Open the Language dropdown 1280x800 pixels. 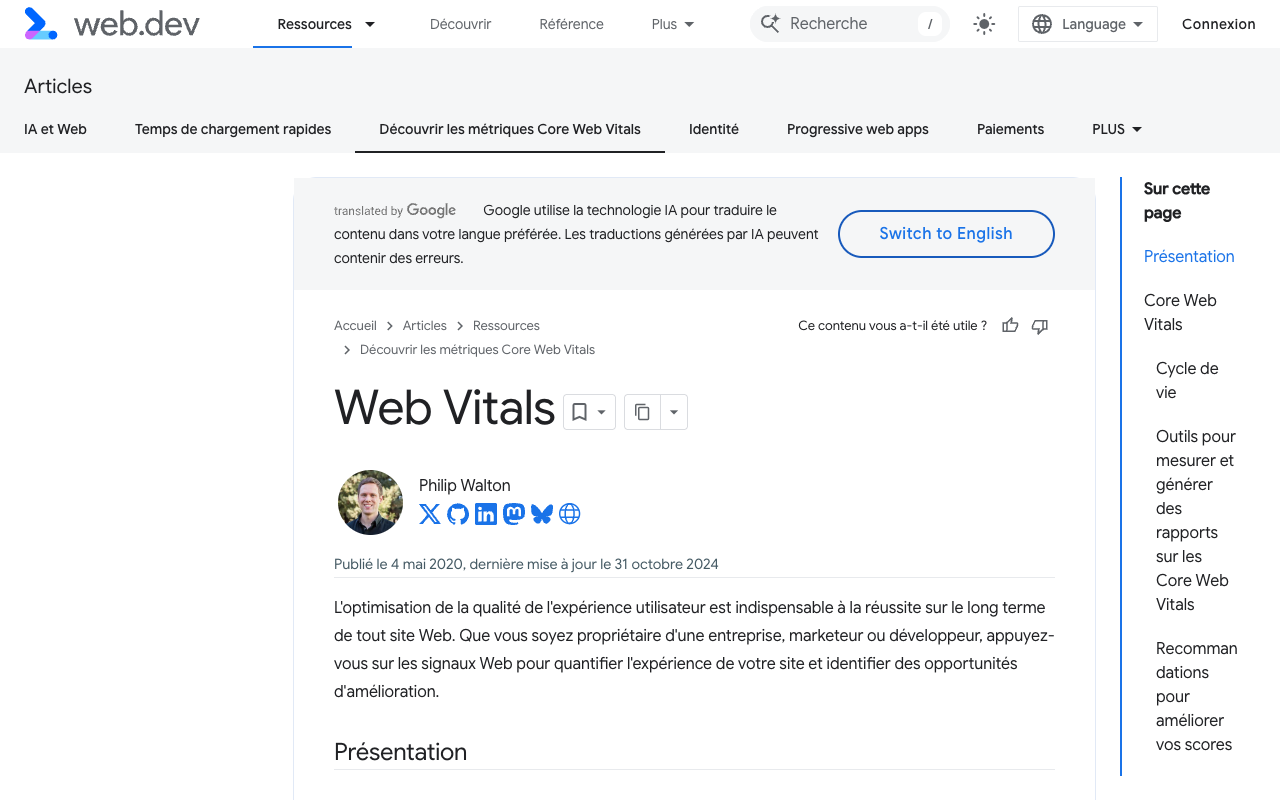1088,24
